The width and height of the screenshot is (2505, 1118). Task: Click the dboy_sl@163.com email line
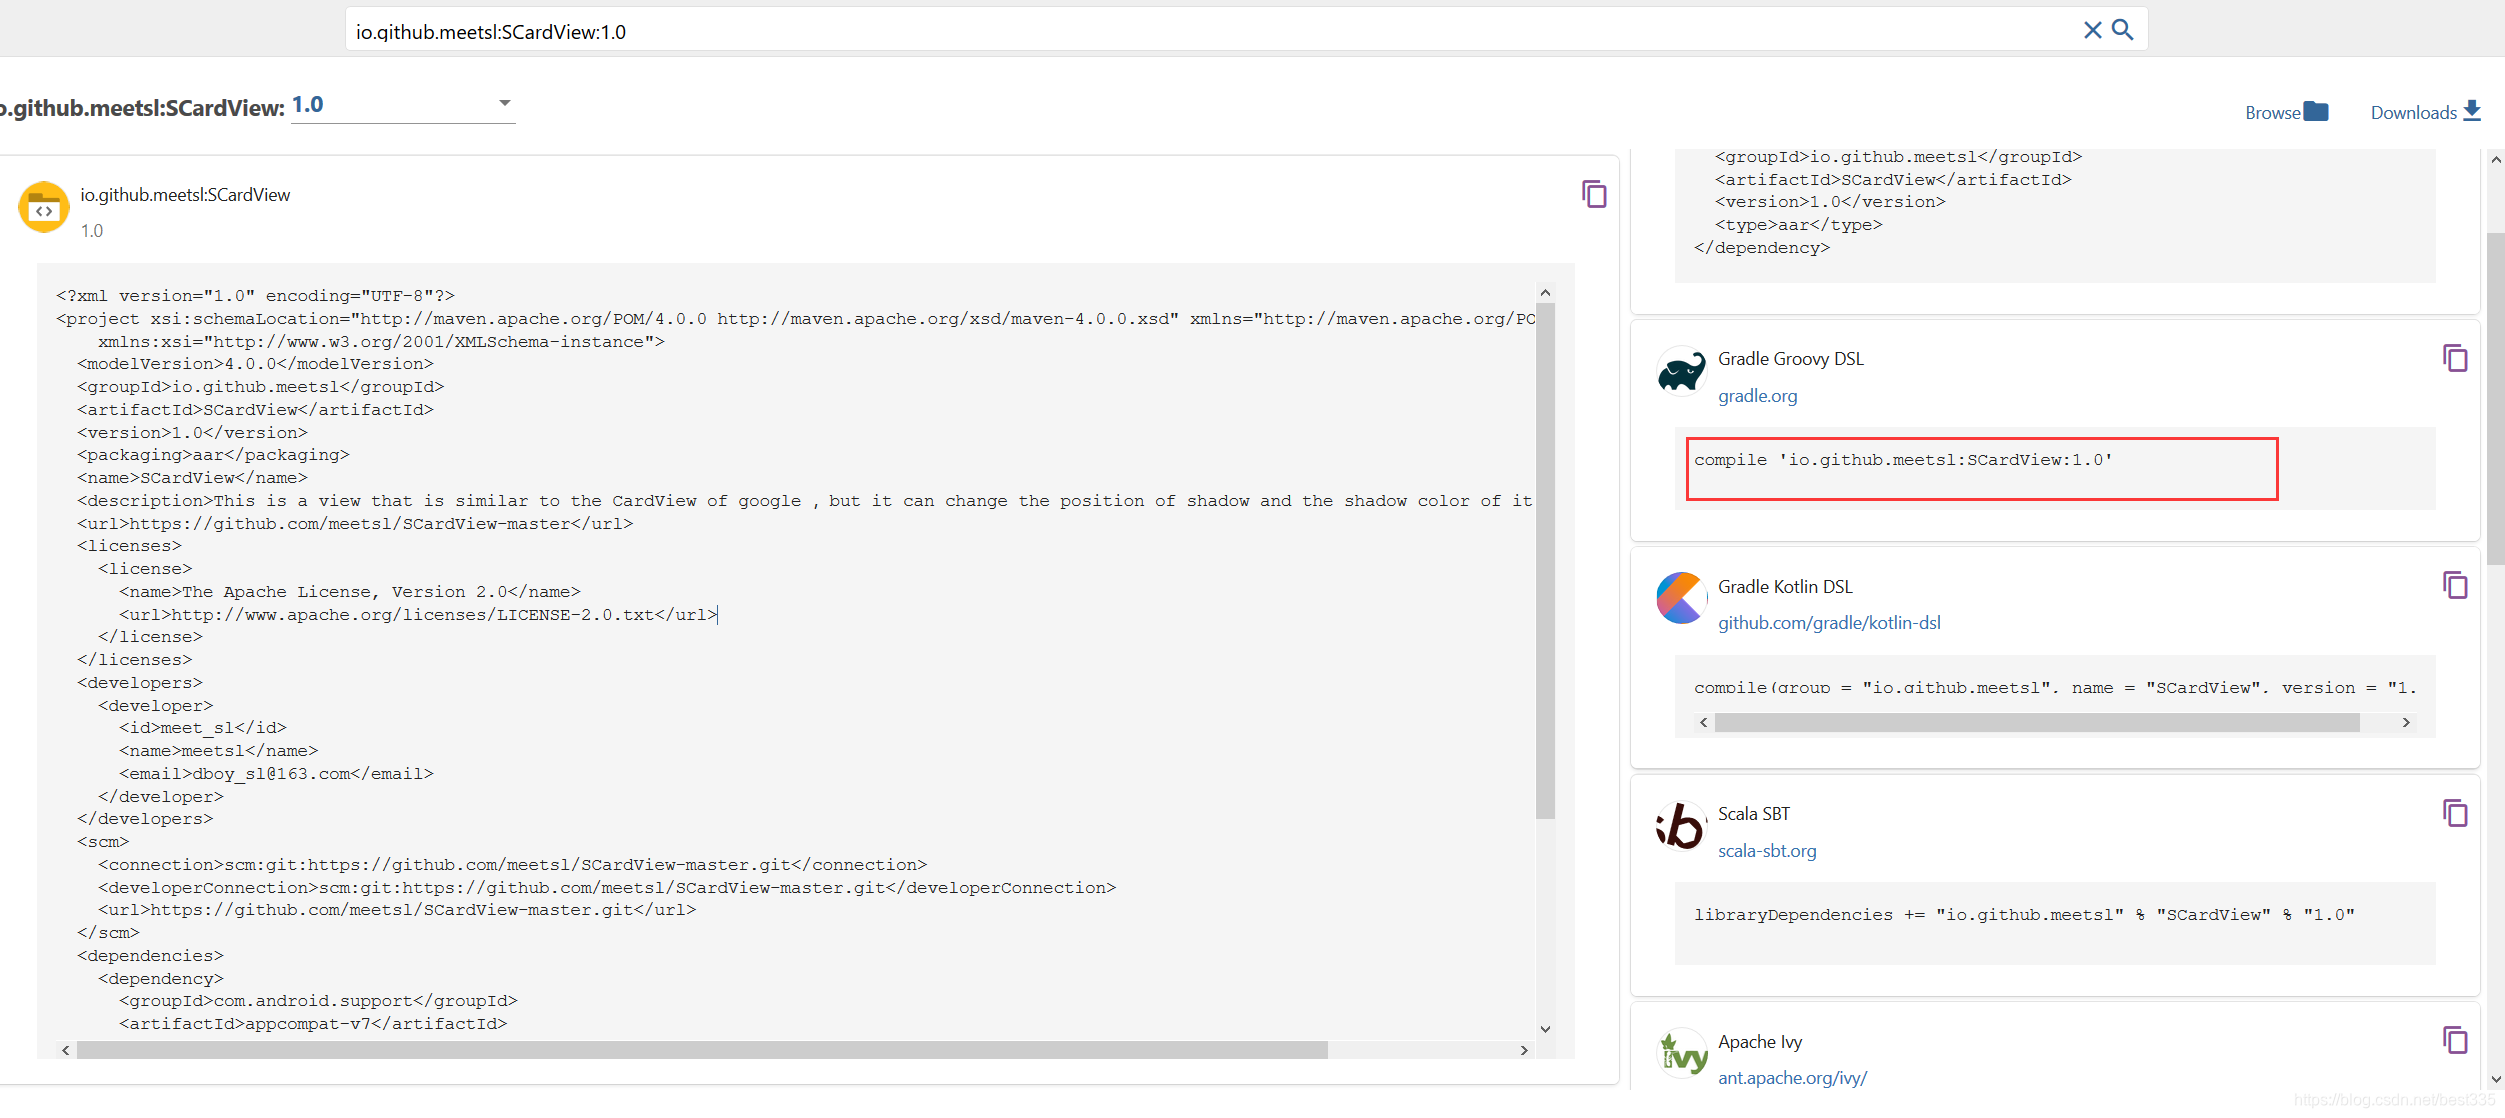point(276,774)
